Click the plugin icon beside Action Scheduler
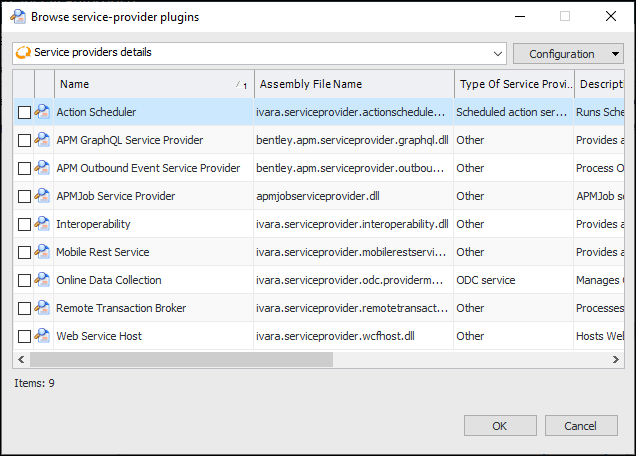This screenshot has height=456, width=636. tap(43, 112)
